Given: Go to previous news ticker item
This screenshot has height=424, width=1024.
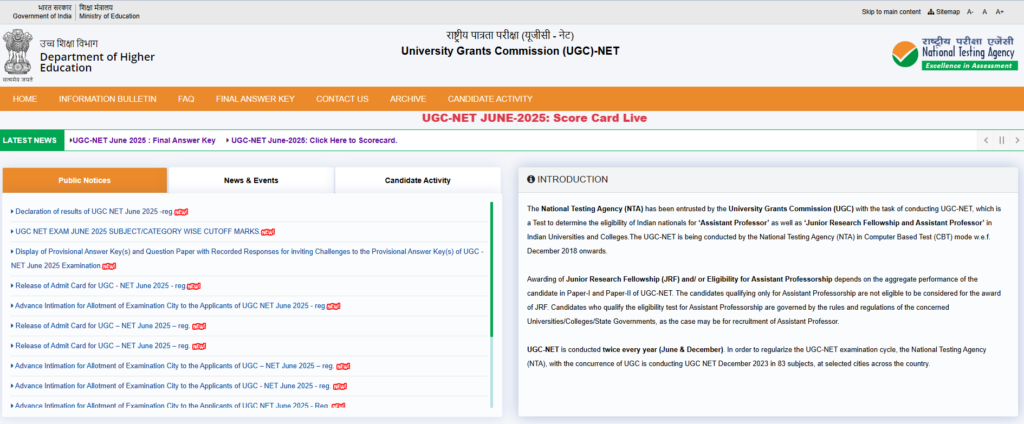Looking at the screenshot, I should tap(986, 140).
